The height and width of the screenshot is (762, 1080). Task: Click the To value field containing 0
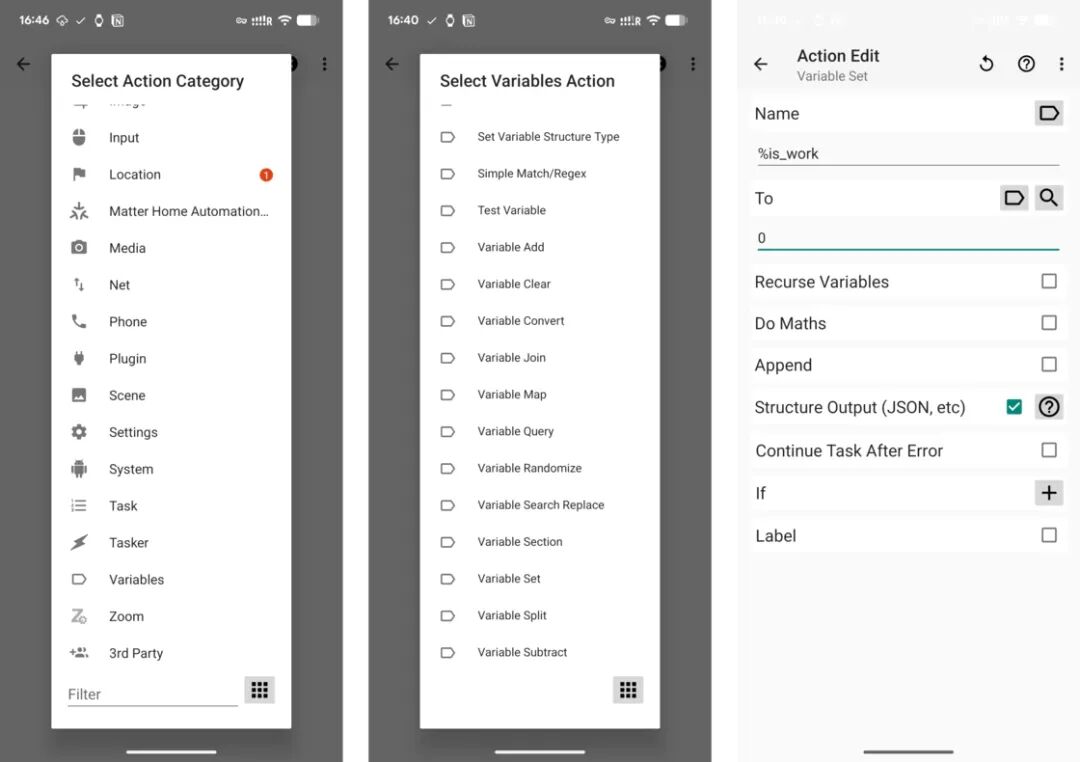tap(908, 238)
